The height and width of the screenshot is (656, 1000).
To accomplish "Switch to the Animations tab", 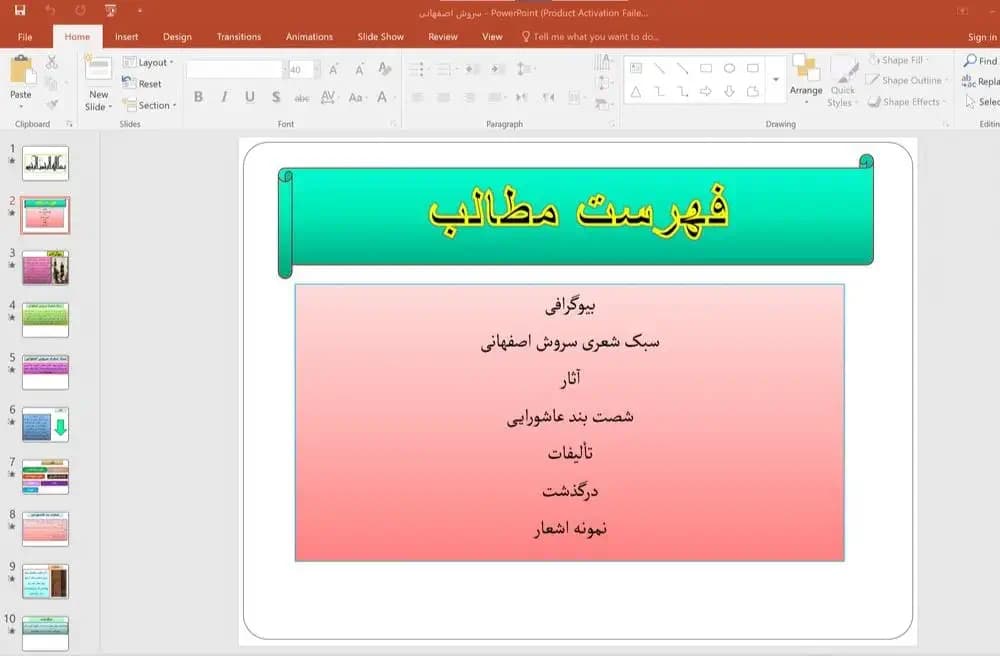I will point(309,37).
